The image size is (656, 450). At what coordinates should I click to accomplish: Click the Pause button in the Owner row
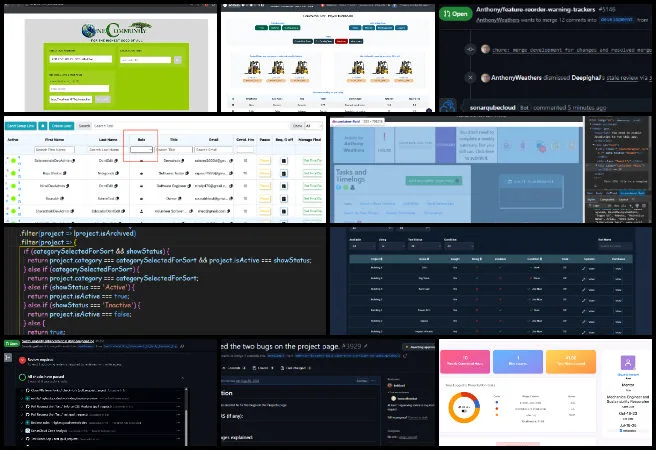click(264, 199)
